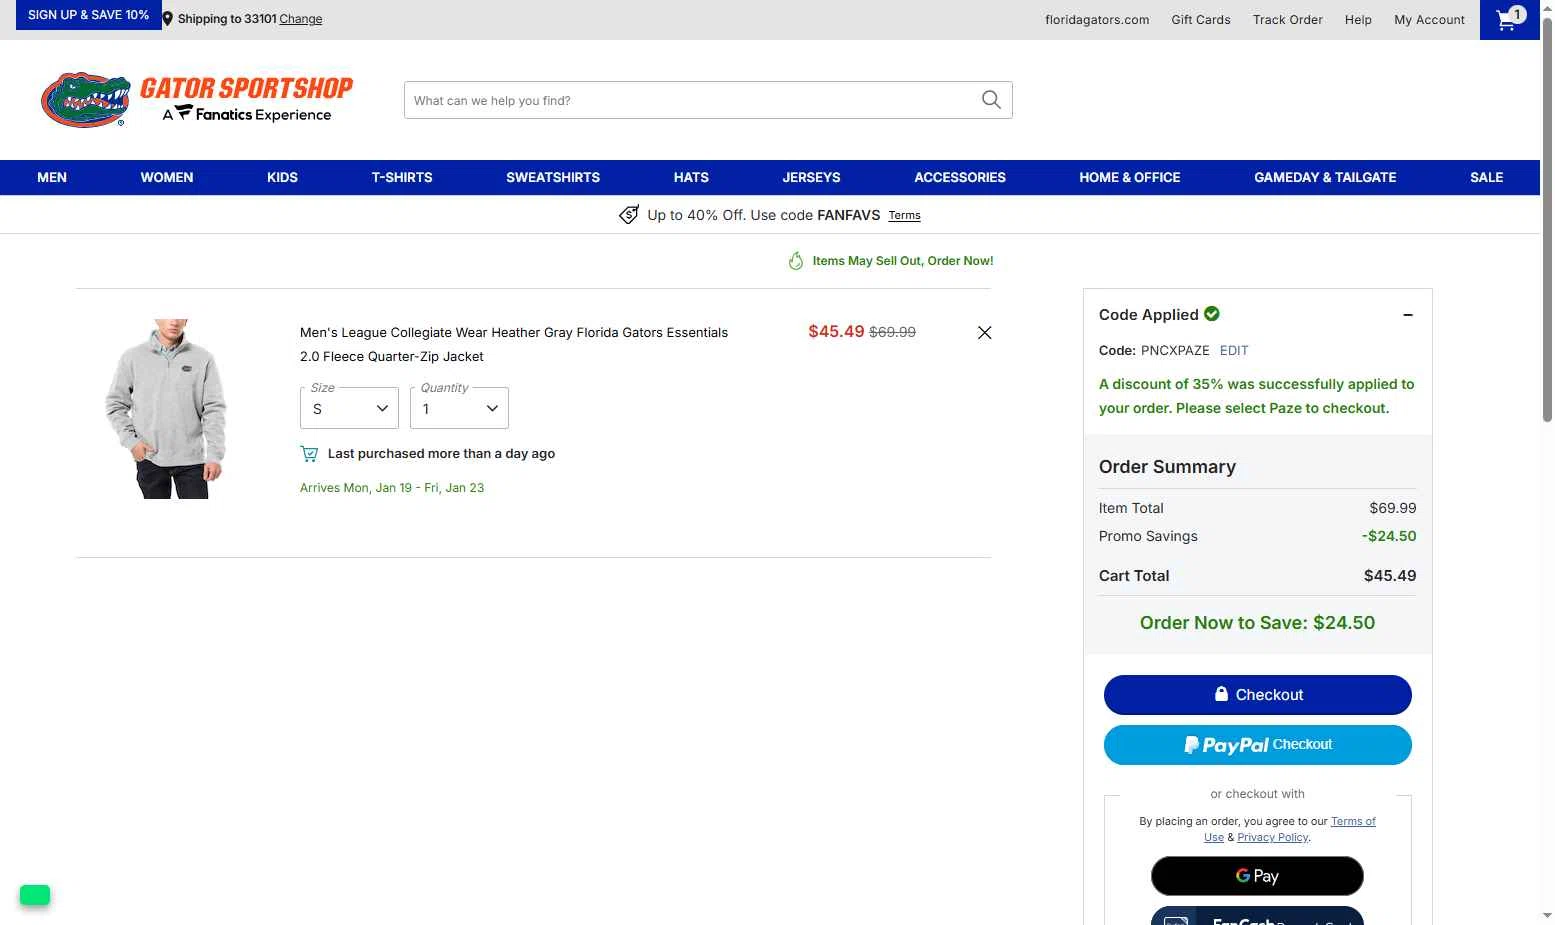Open the Help link

(1358, 20)
